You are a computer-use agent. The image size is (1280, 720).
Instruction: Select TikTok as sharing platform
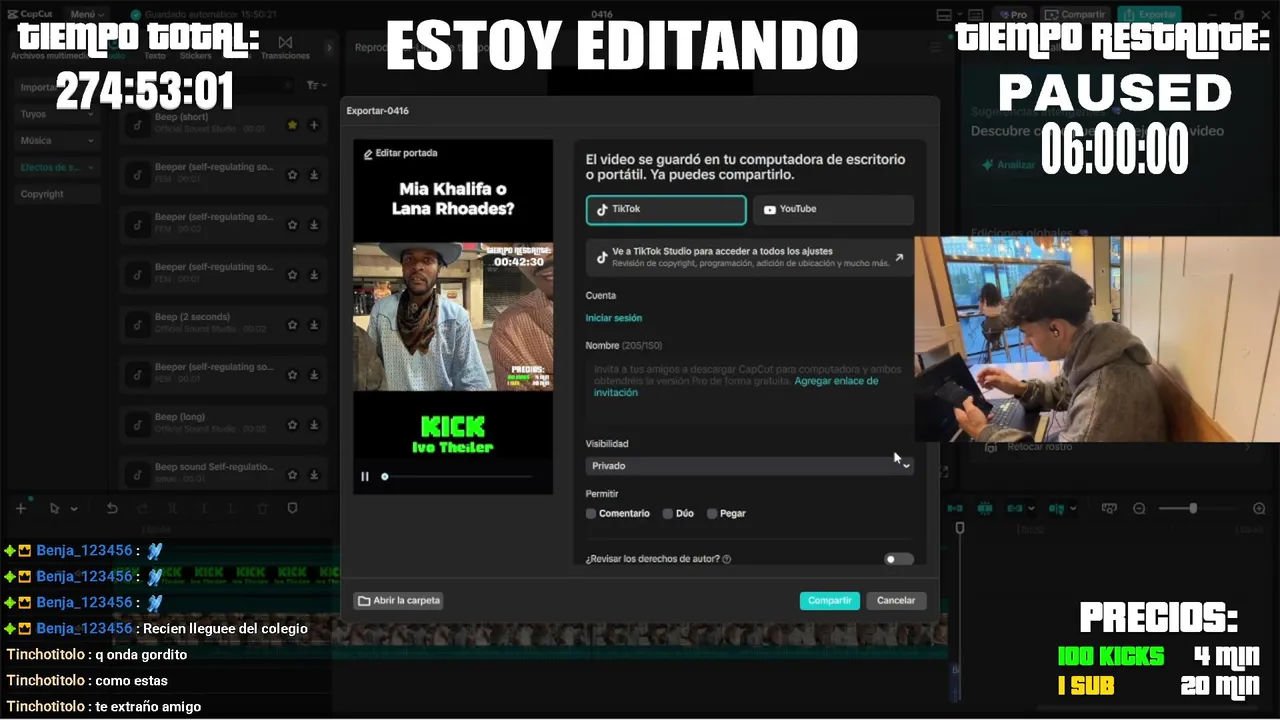(x=666, y=210)
